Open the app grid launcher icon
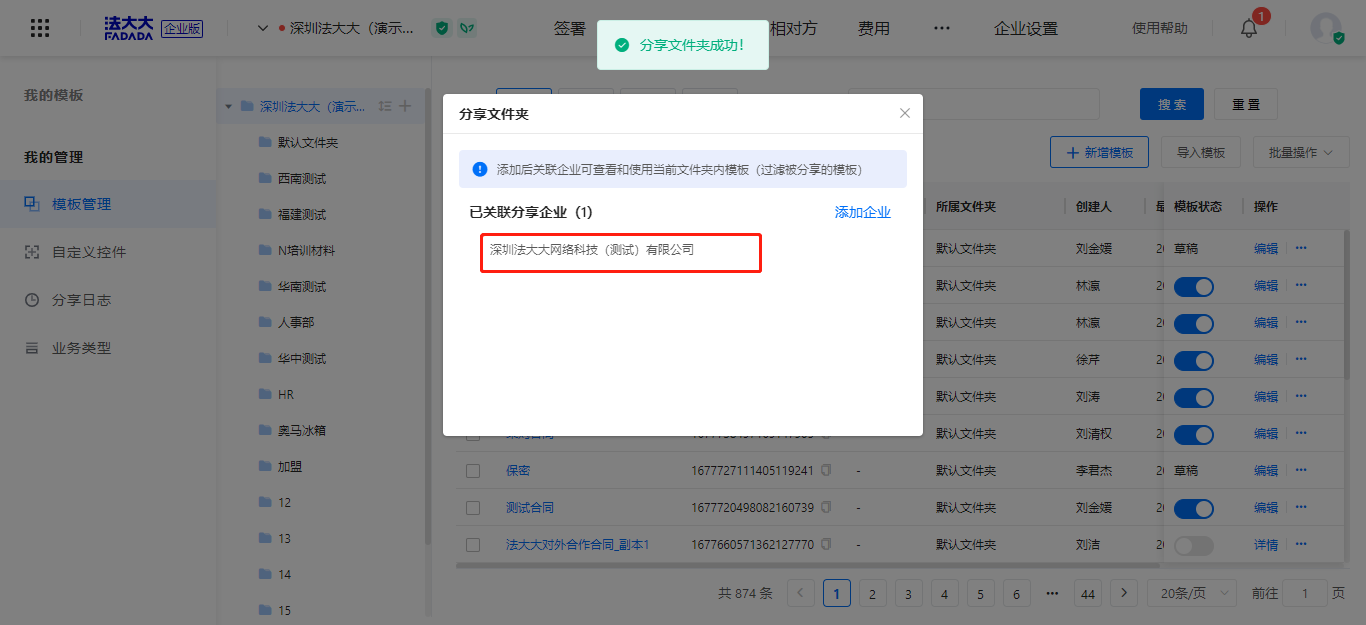The height and width of the screenshot is (625, 1366). point(40,28)
